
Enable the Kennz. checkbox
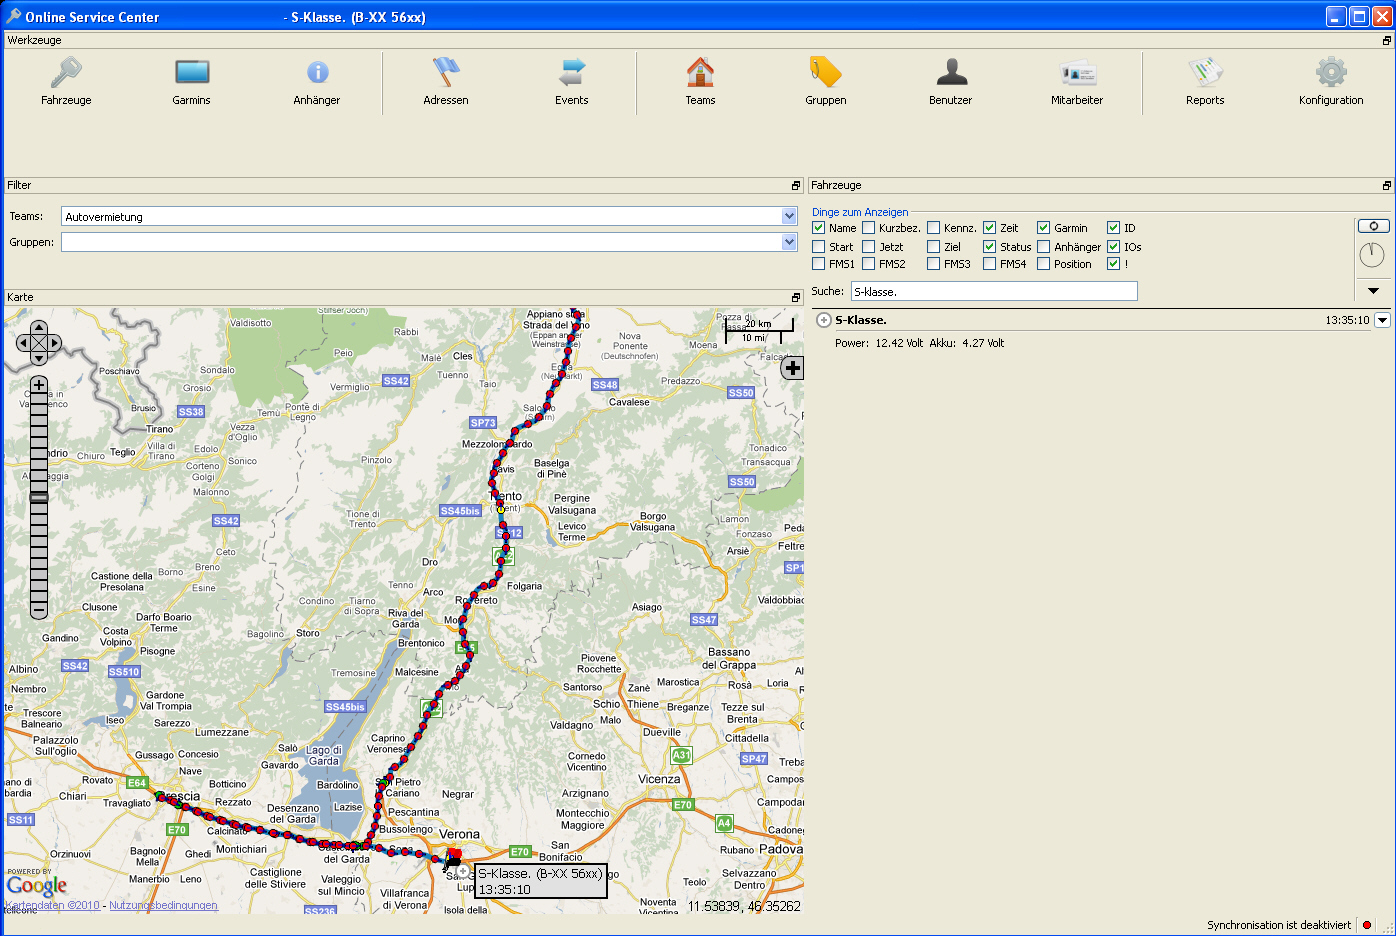[933, 228]
